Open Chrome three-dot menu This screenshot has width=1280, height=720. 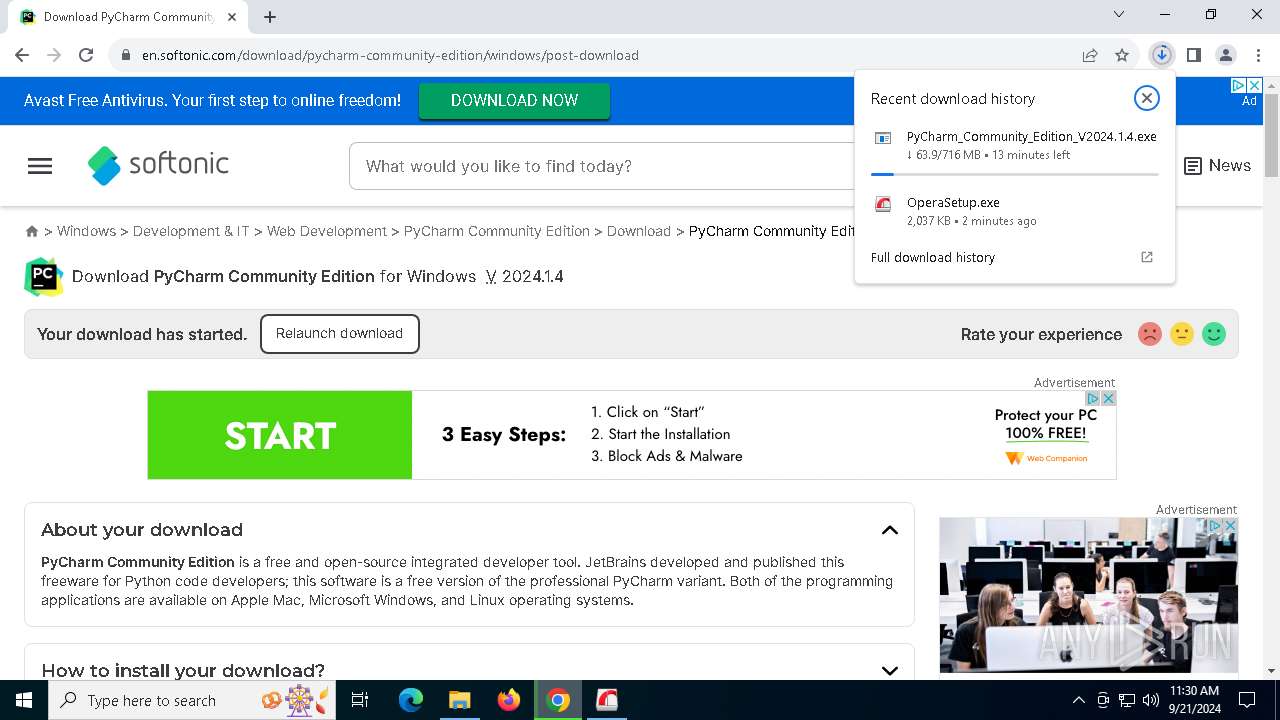1258,55
